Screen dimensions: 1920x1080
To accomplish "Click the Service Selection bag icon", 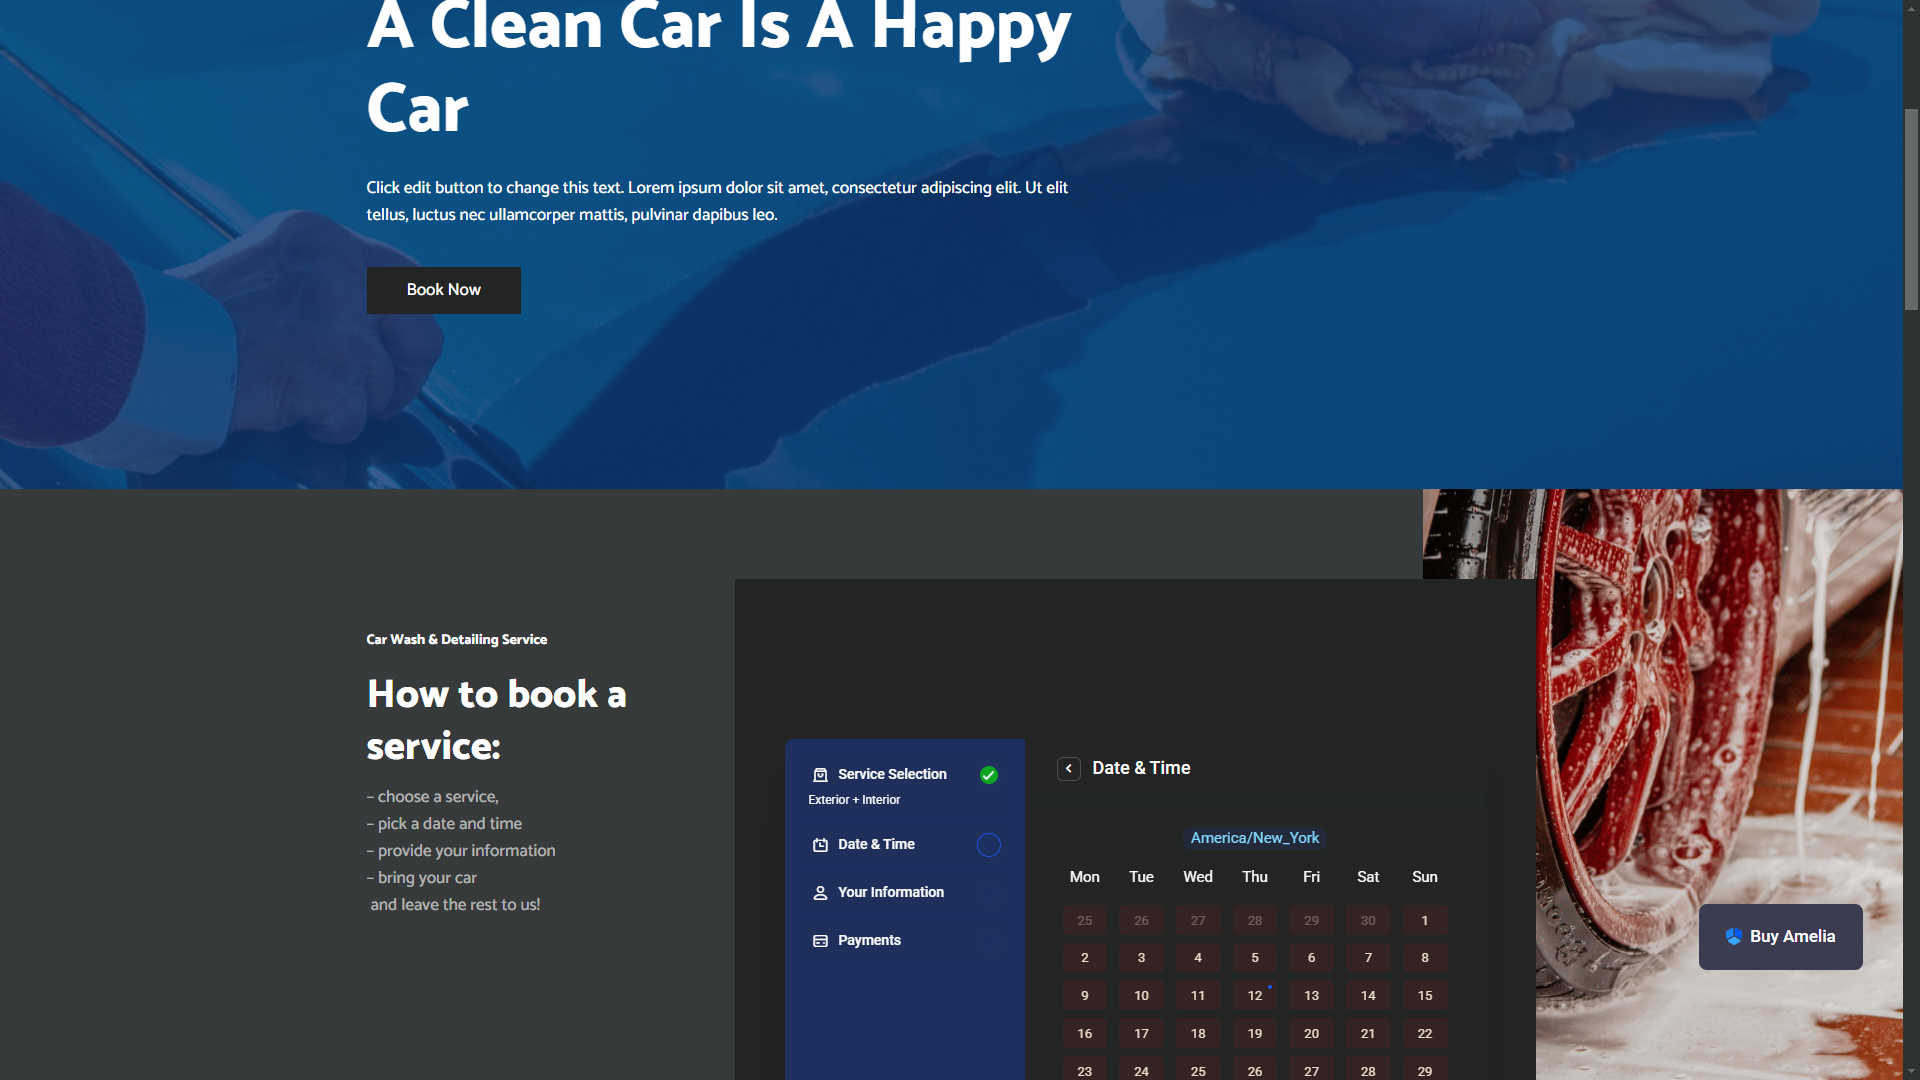I will pyautogui.click(x=820, y=775).
